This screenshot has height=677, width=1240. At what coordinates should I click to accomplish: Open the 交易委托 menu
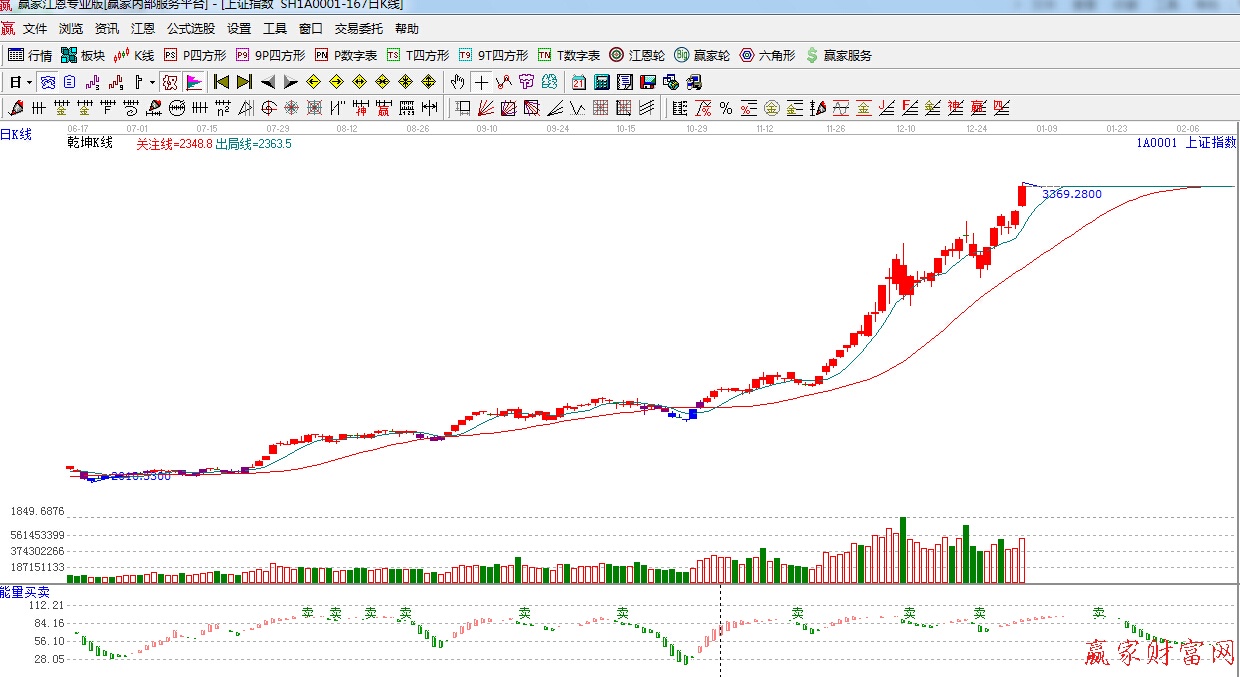click(358, 29)
